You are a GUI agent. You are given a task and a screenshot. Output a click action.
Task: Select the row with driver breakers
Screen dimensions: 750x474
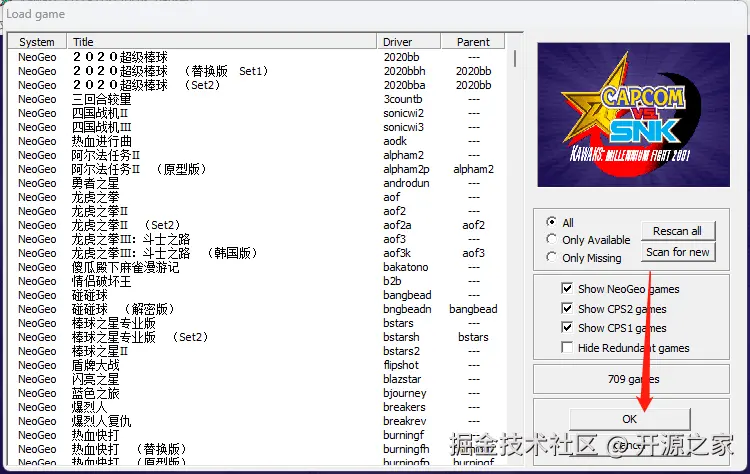tap(256, 407)
